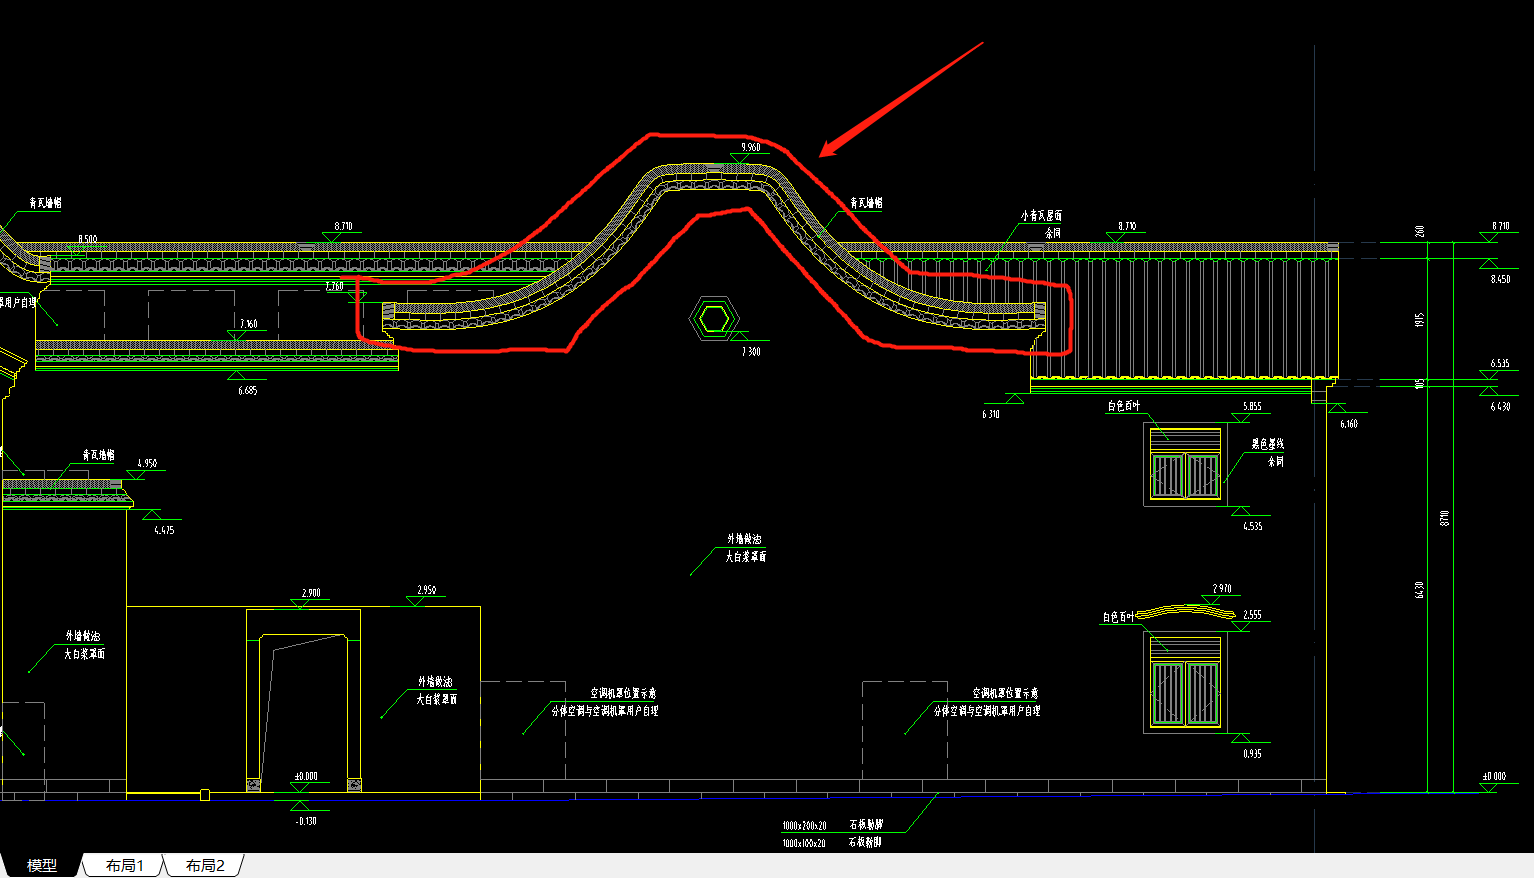Click the 石板勒脚 annotation

(866, 825)
